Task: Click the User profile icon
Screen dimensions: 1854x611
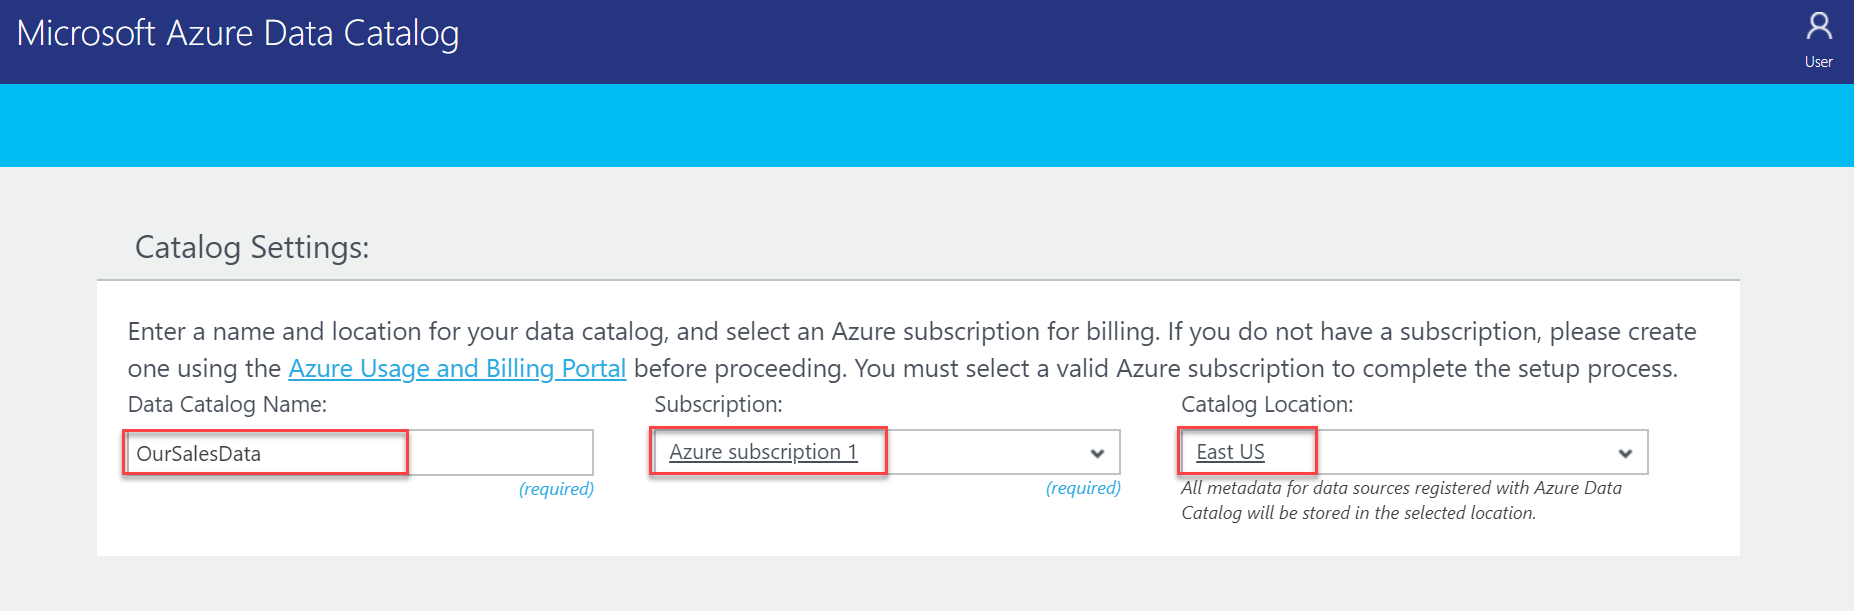Action: point(1819,26)
